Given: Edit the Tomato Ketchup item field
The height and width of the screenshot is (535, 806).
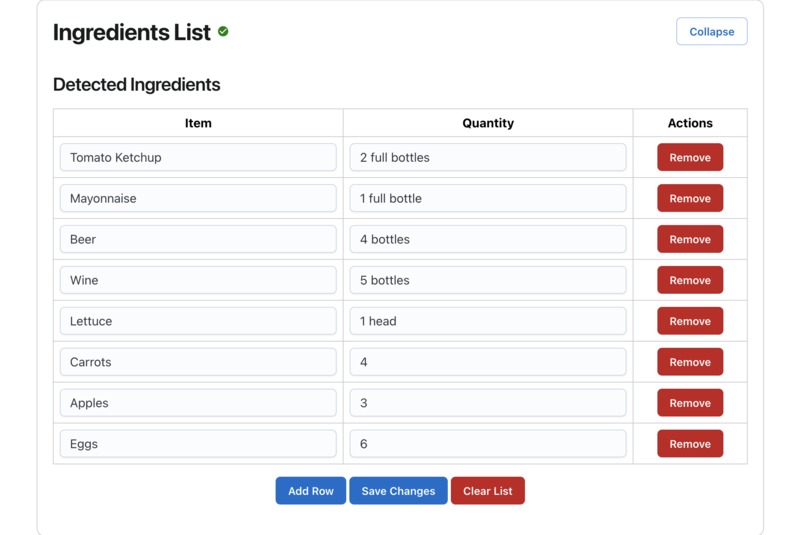Looking at the screenshot, I should click(x=198, y=157).
